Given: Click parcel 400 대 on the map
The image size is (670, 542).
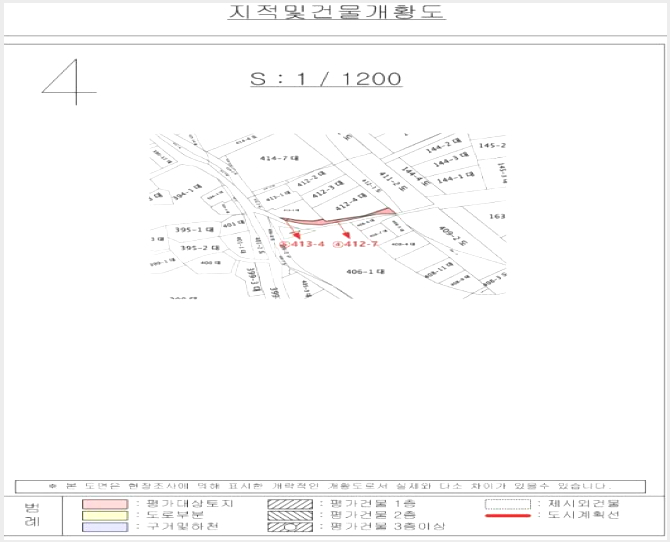Looking at the screenshot, I should (211, 262).
